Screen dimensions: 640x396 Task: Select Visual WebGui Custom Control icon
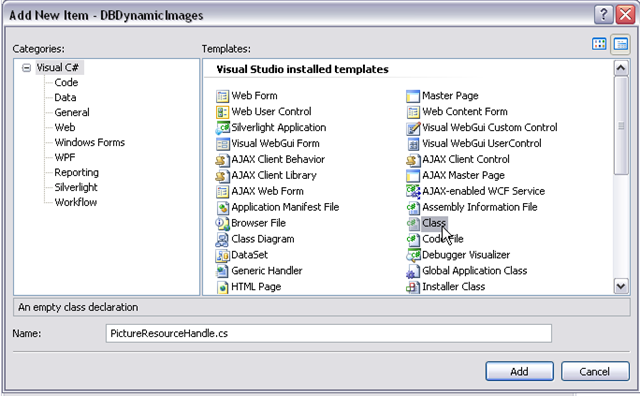click(413, 128)
